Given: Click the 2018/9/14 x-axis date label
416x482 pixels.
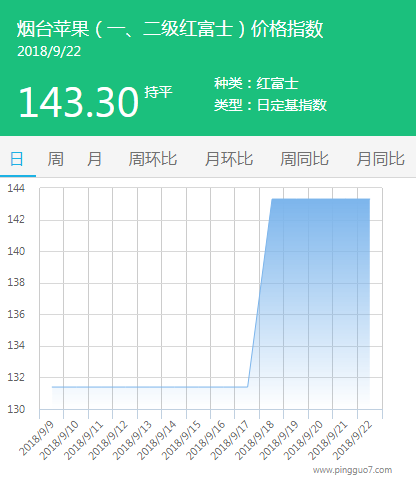Looking at the screenshot, I should (157, 440).
